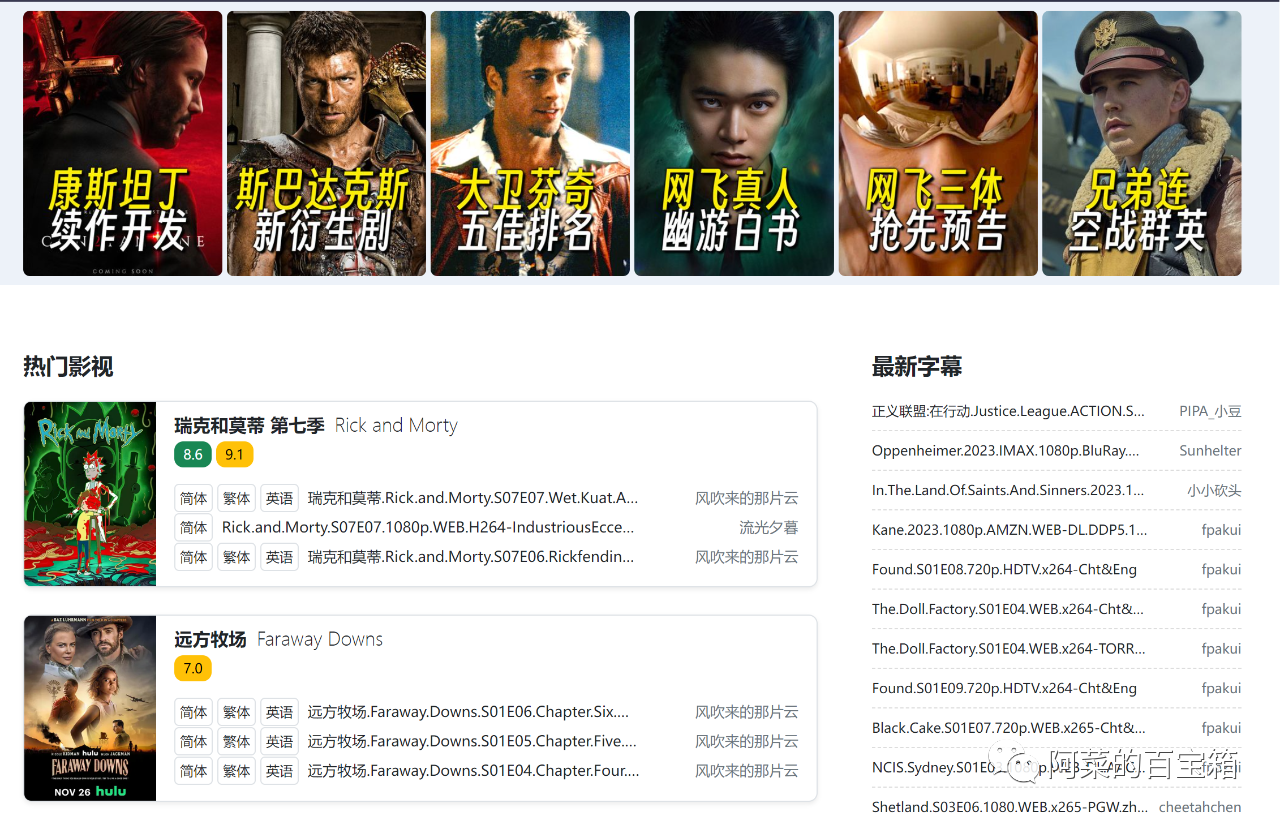Click 简体 tag on the S07E07.Wet.Kuat row
This screenshot has height=821, width=1280.
click(x=193, y=498)
